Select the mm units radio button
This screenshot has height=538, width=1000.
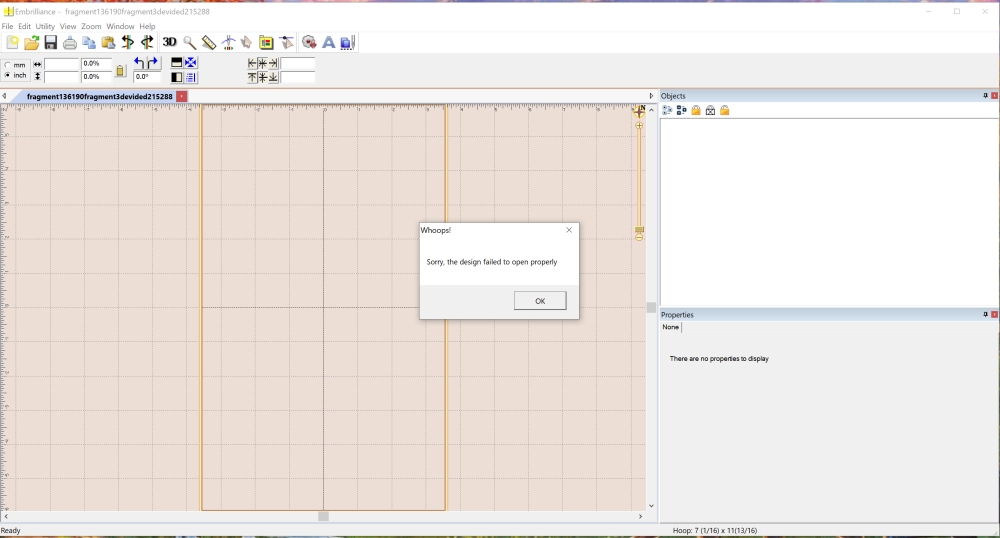tap(8, 64)
